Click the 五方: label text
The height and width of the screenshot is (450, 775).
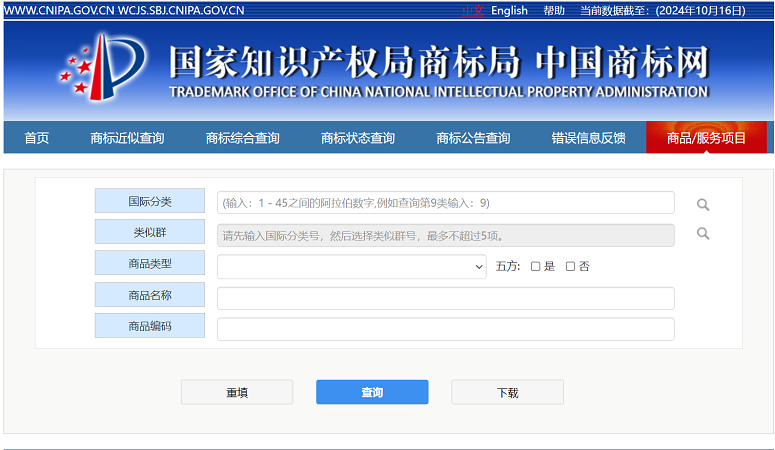[508, 267]
